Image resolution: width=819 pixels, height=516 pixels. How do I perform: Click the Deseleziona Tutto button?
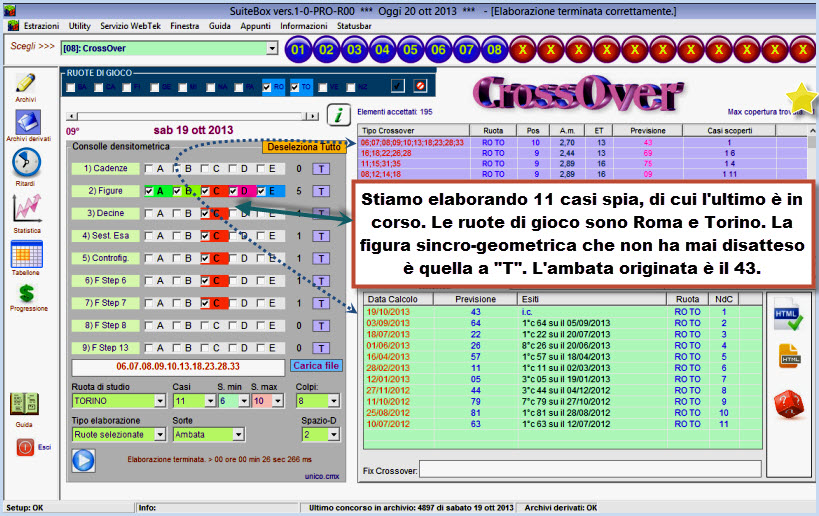pyautogui.click(x=302, y=147)
